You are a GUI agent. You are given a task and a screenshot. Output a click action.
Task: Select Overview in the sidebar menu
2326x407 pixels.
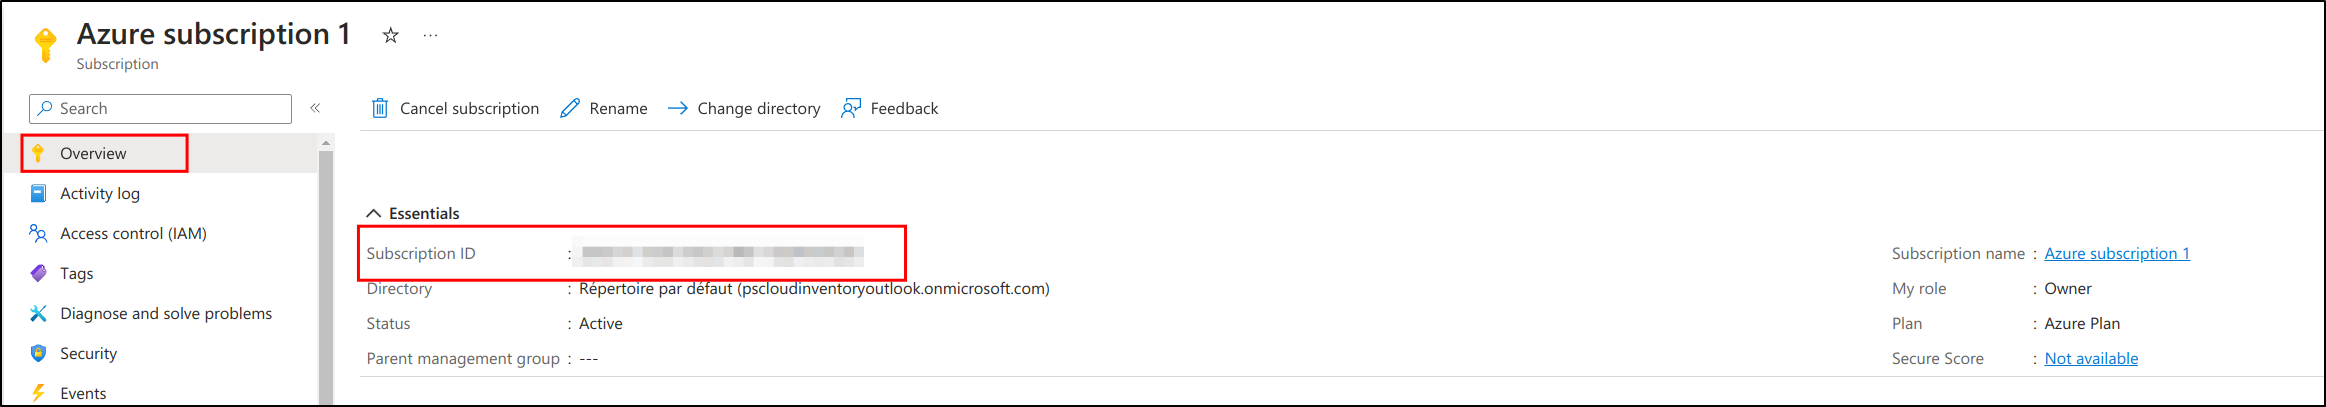click(x=93, y=153)
